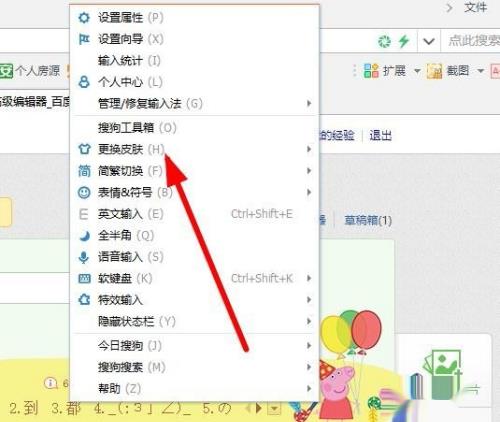Expand 更换皮肤 submenu arrow
Viewport: 500px width, 422px height.
(309, 149)
